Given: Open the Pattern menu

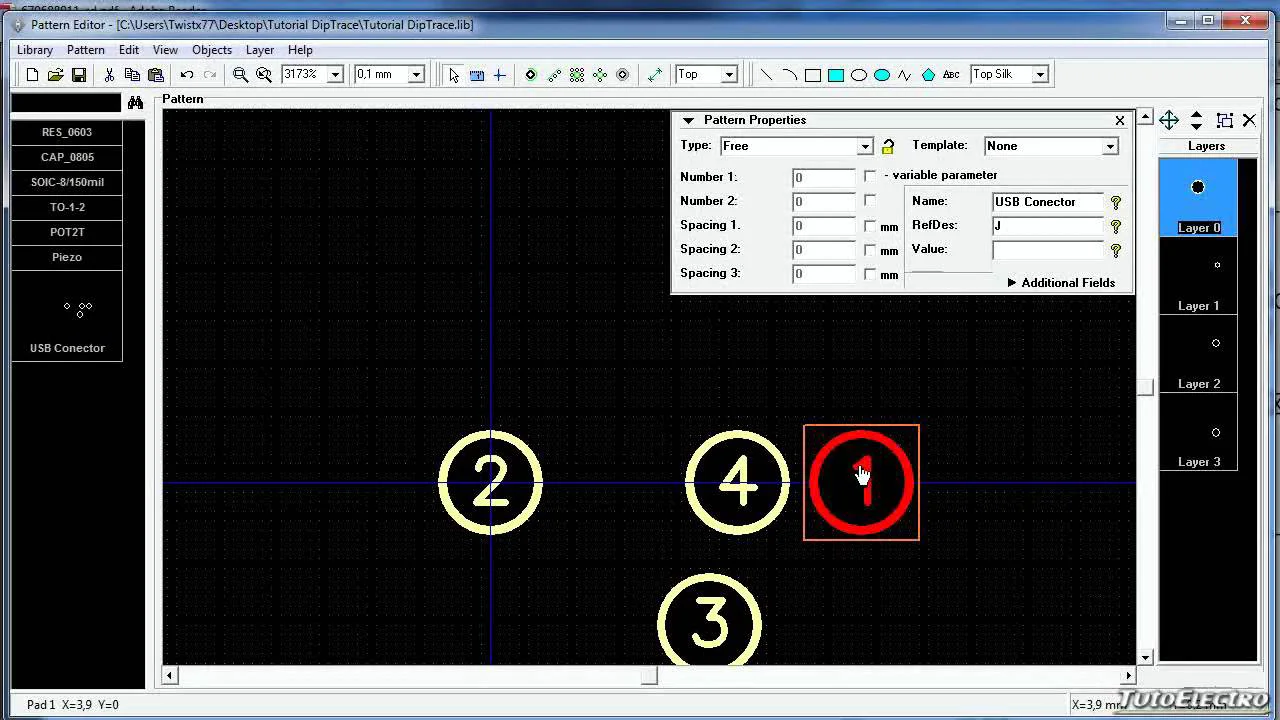Looking at the screenshot, I should [x=86, y=50].
